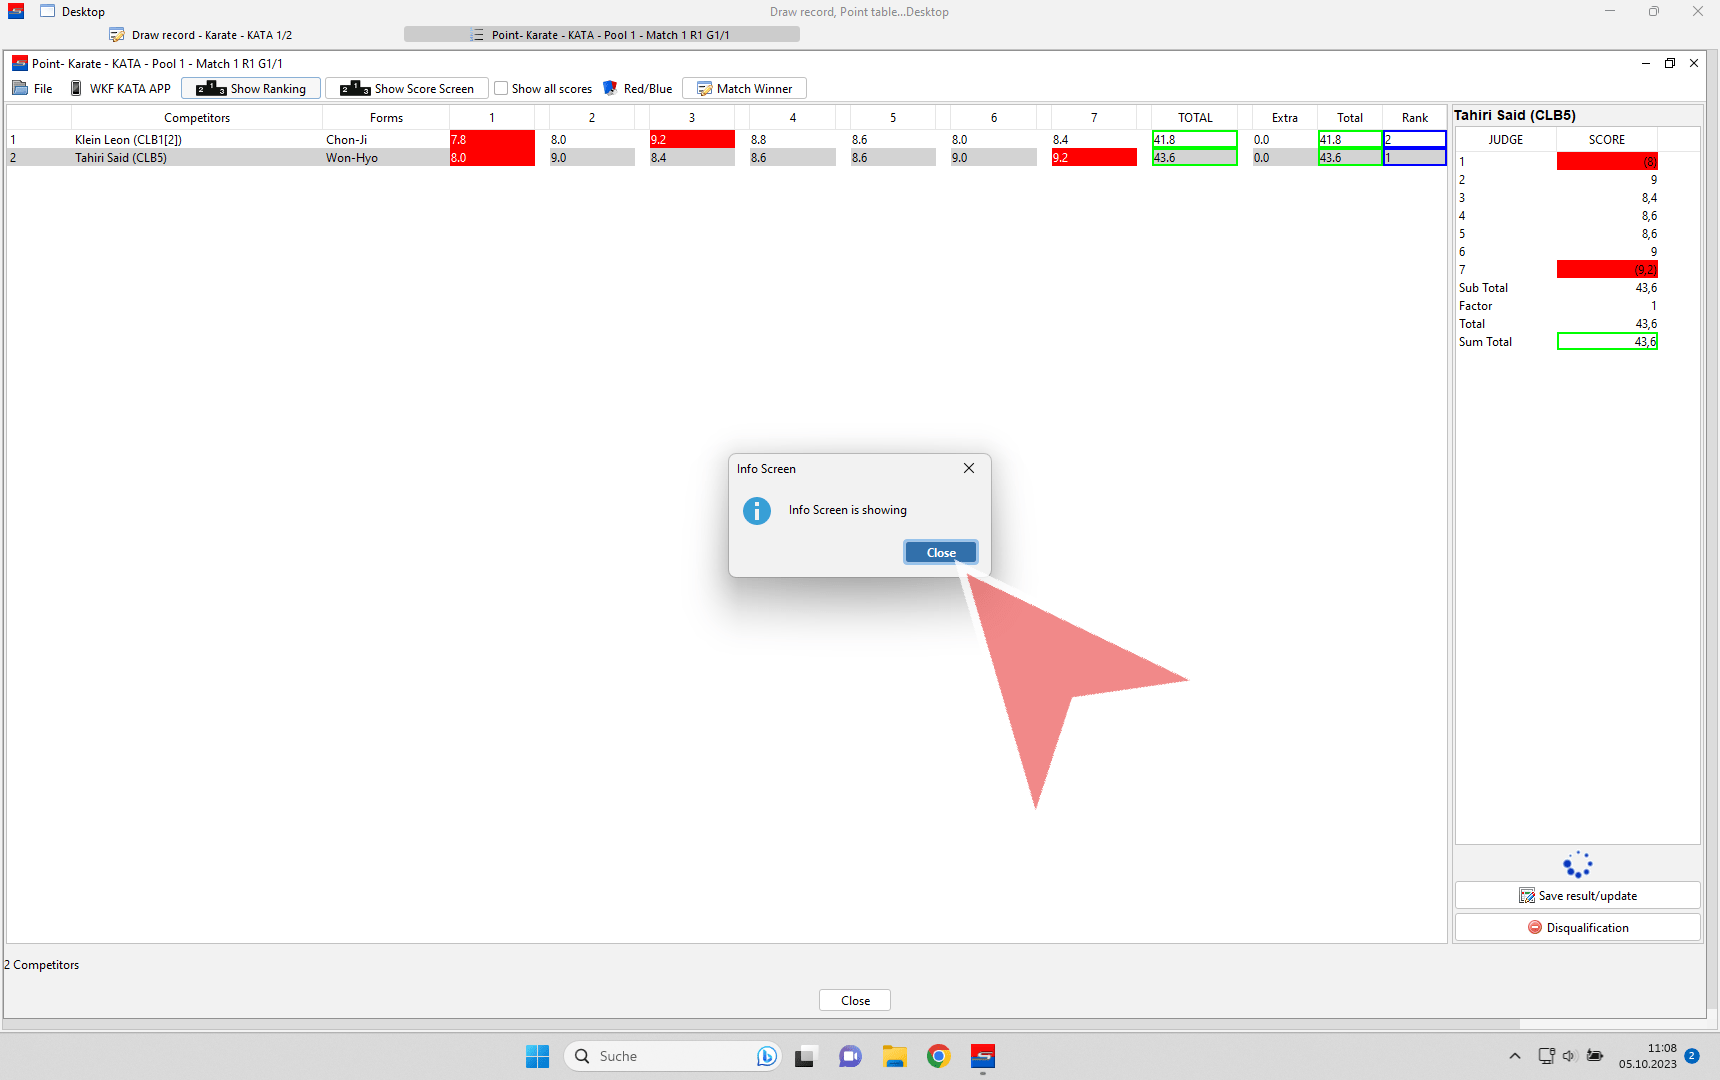Image resolution: width=1720 pixels, height=1080 pixels.
Task: Select the Point Karate KATA Pool 1 tab
Action: point(601,35)
